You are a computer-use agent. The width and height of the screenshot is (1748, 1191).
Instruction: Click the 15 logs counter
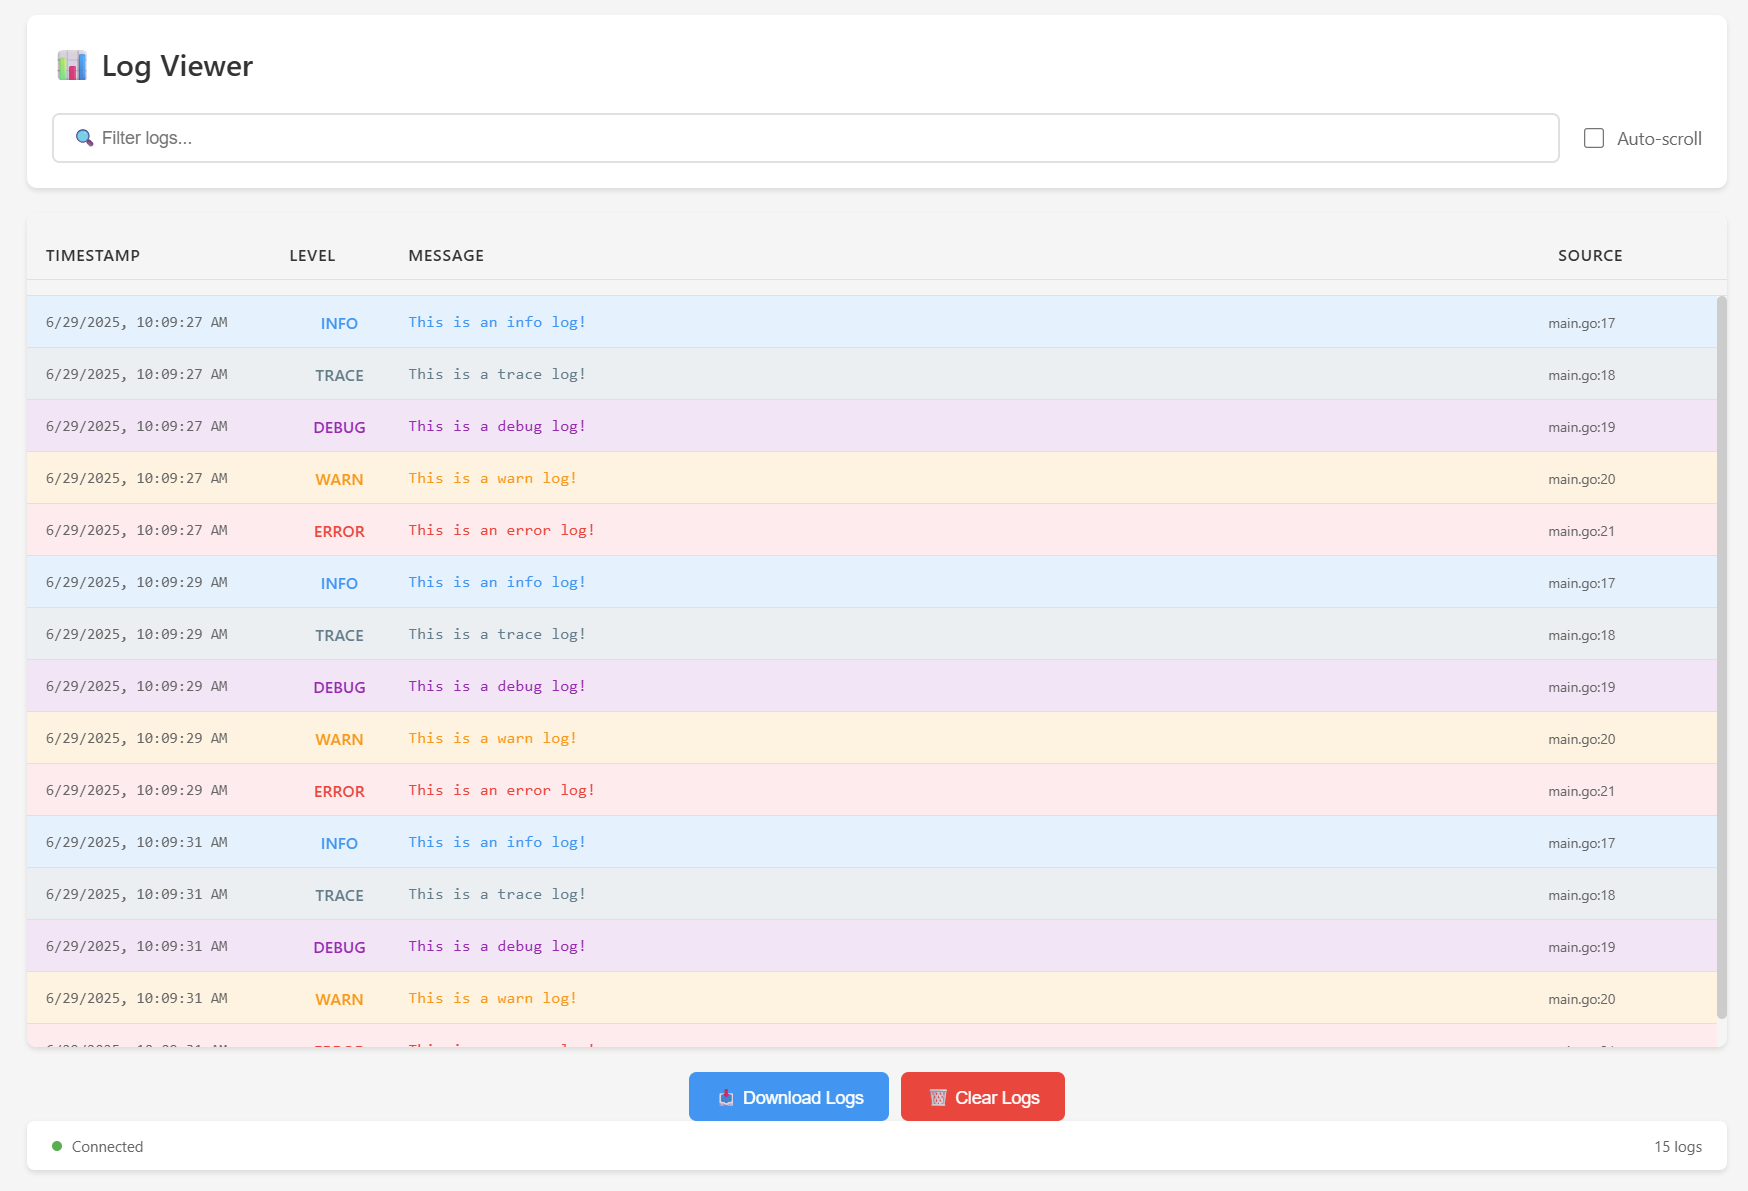click(1677, 1146)
